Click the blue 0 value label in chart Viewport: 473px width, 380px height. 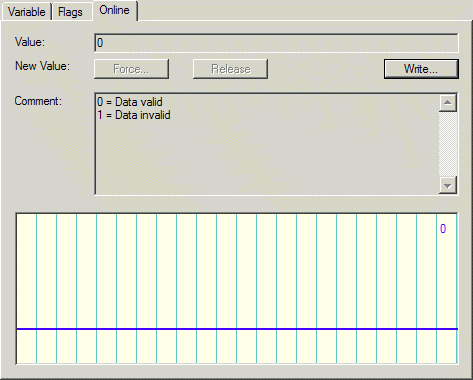click(x=443, y=229)
